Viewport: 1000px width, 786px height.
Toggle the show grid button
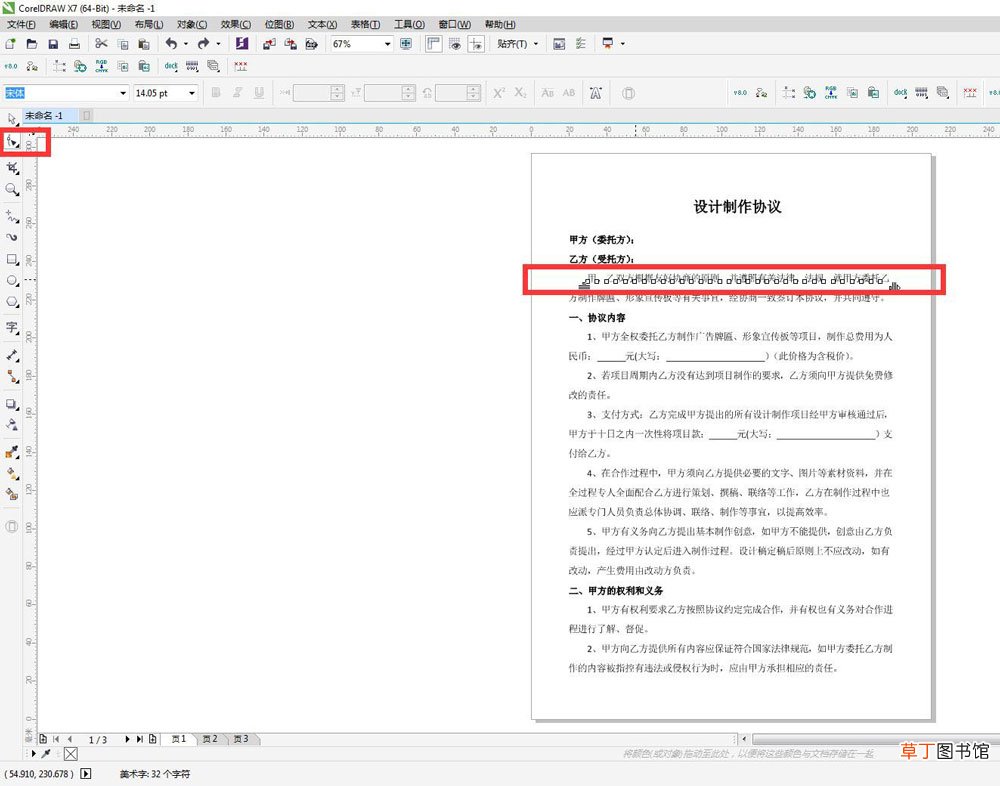[455, 43]
